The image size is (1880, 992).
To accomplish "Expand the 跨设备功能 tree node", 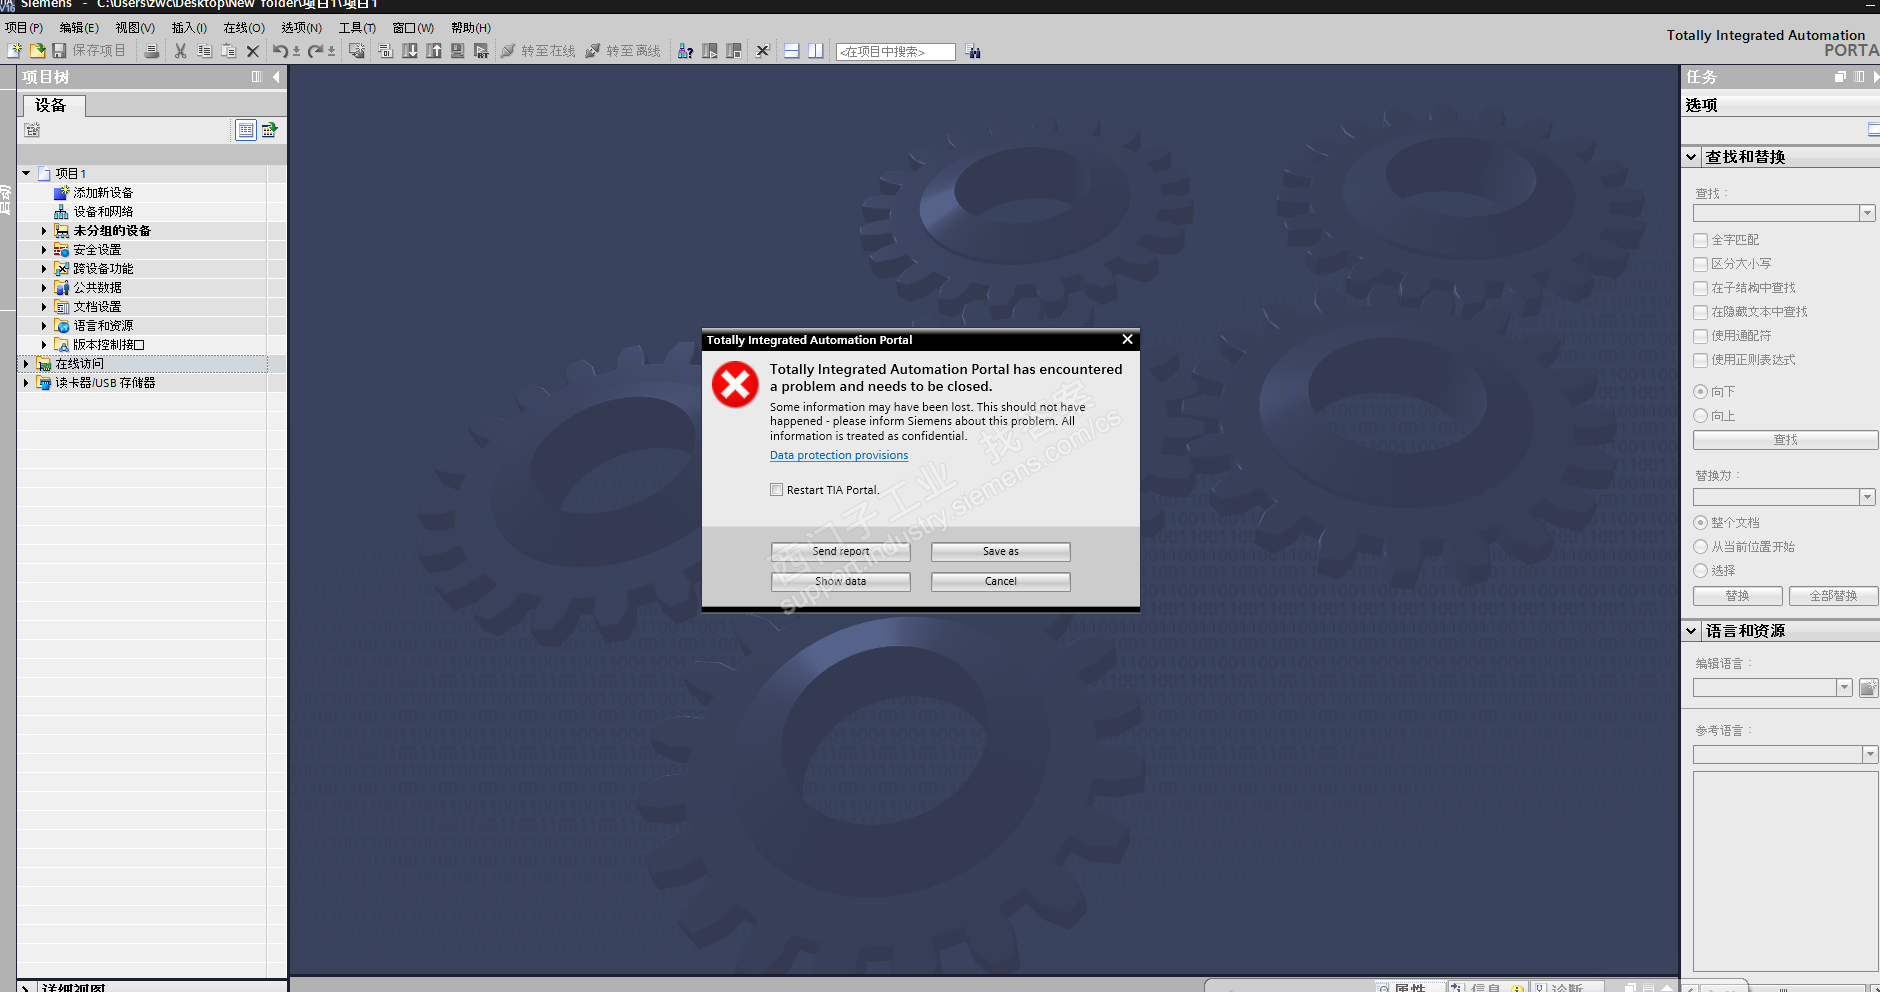I will point(44,269).
